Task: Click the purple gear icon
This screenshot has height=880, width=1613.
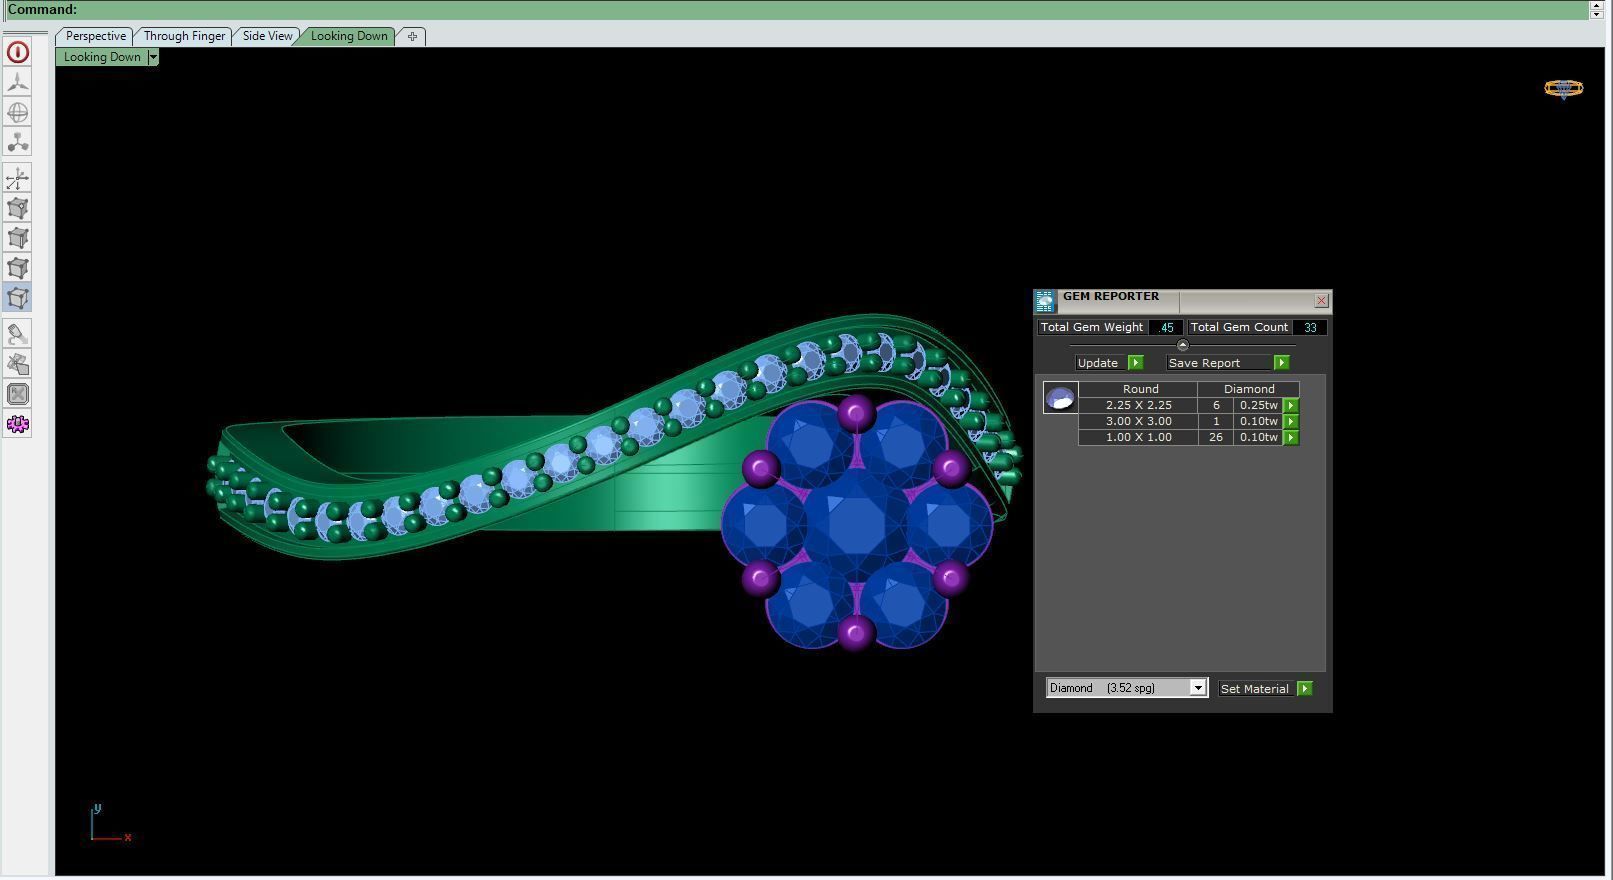Action: [18, 424]
